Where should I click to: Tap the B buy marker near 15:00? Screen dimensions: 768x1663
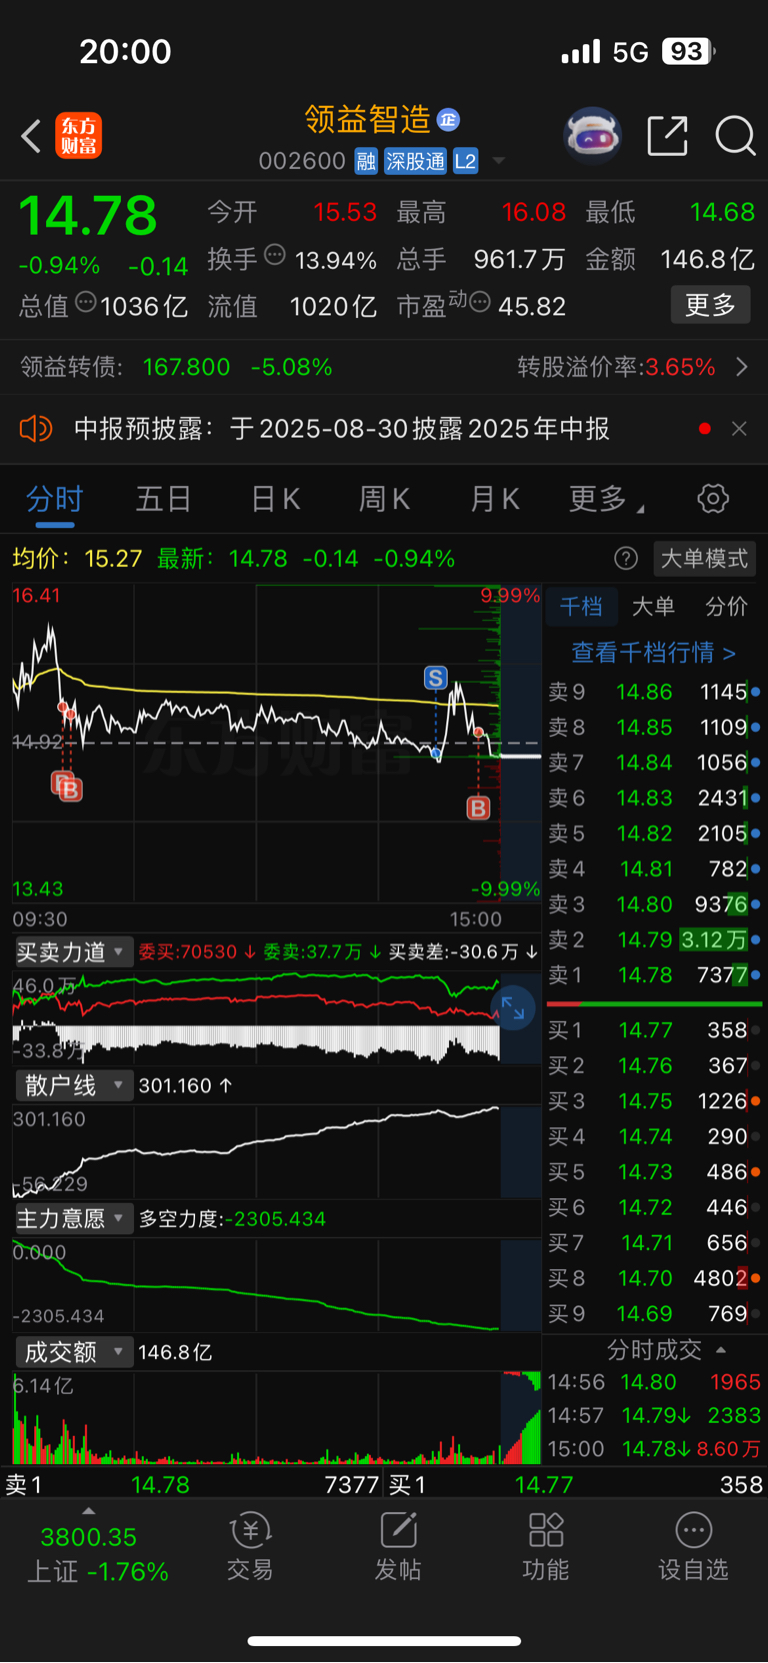(479, 808)
